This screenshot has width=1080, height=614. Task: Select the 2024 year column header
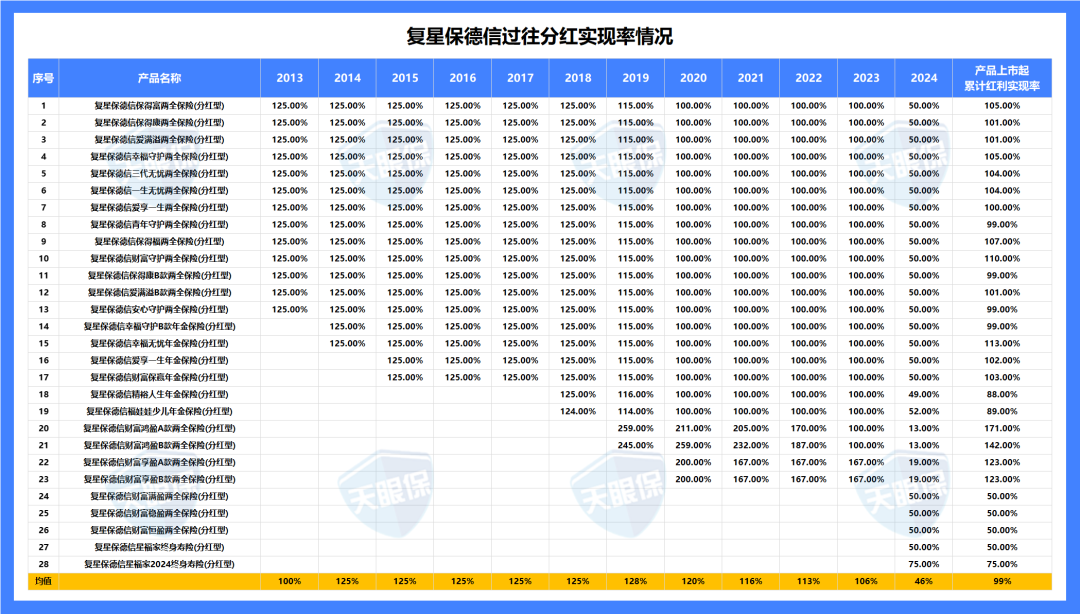coord(924,78)
